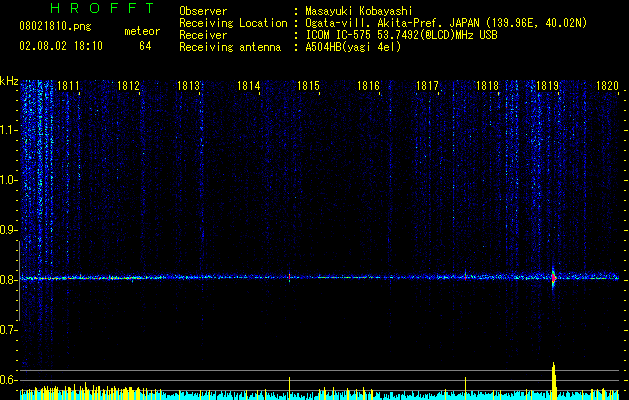This screenshot has height=400, width=629.
Task: Click the receiver text ICOM IC-575 53.7492
Action: 401,35
